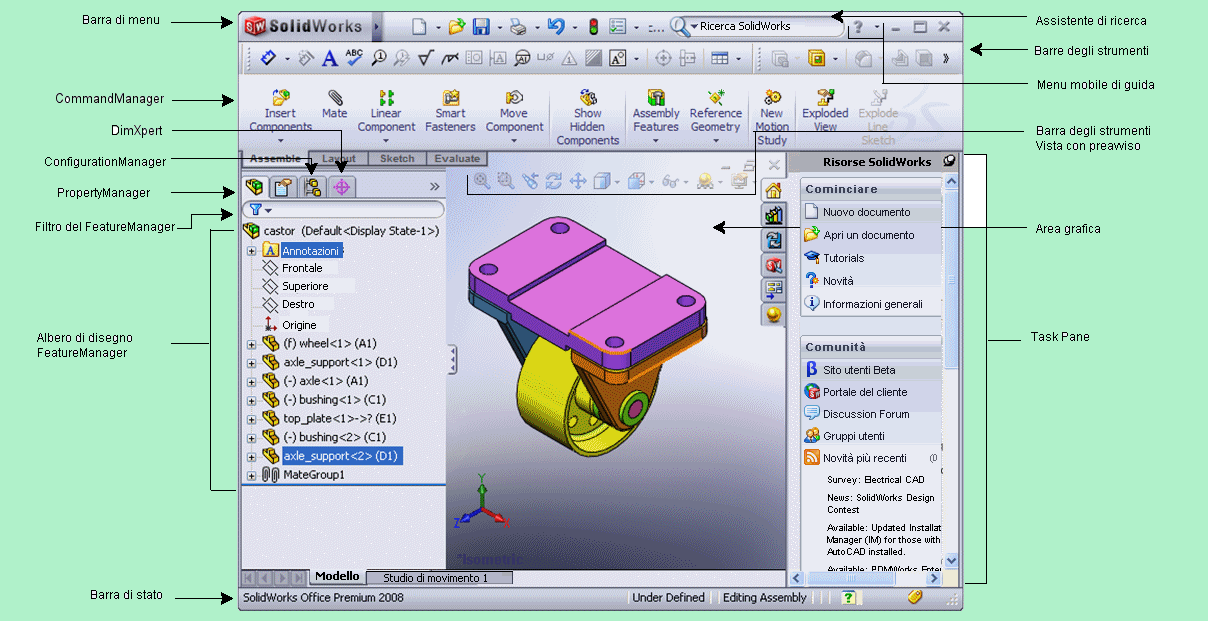
Task: Open the Appearances sphere tab in Task Pane
Action: [x=773, y=316]
